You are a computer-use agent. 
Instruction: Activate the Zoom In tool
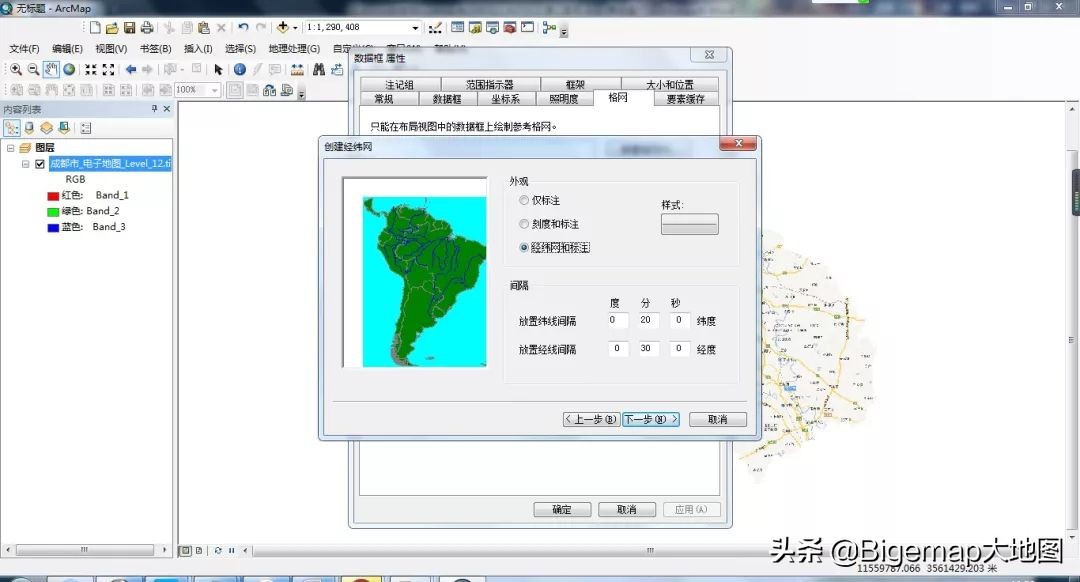[x=17, y=70]
